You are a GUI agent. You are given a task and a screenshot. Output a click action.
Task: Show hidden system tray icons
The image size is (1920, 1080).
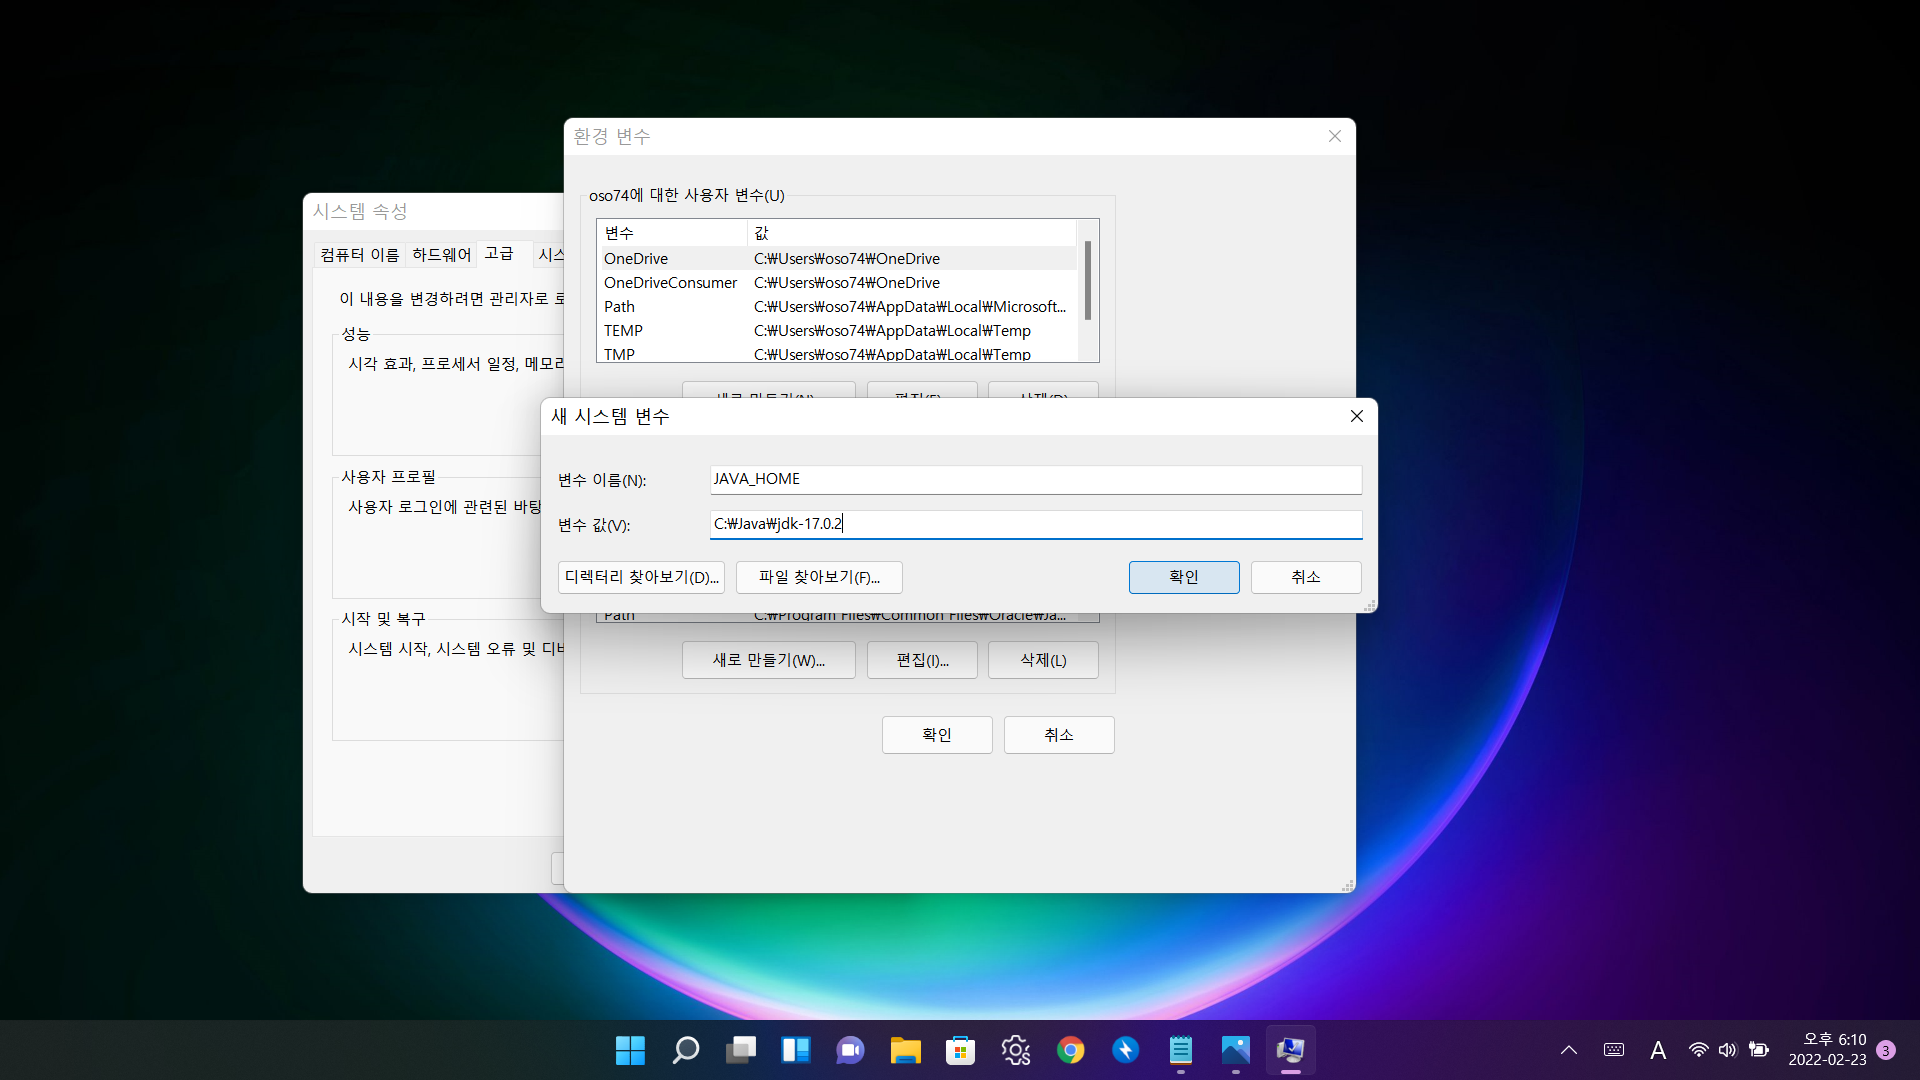[1569, 1050]
